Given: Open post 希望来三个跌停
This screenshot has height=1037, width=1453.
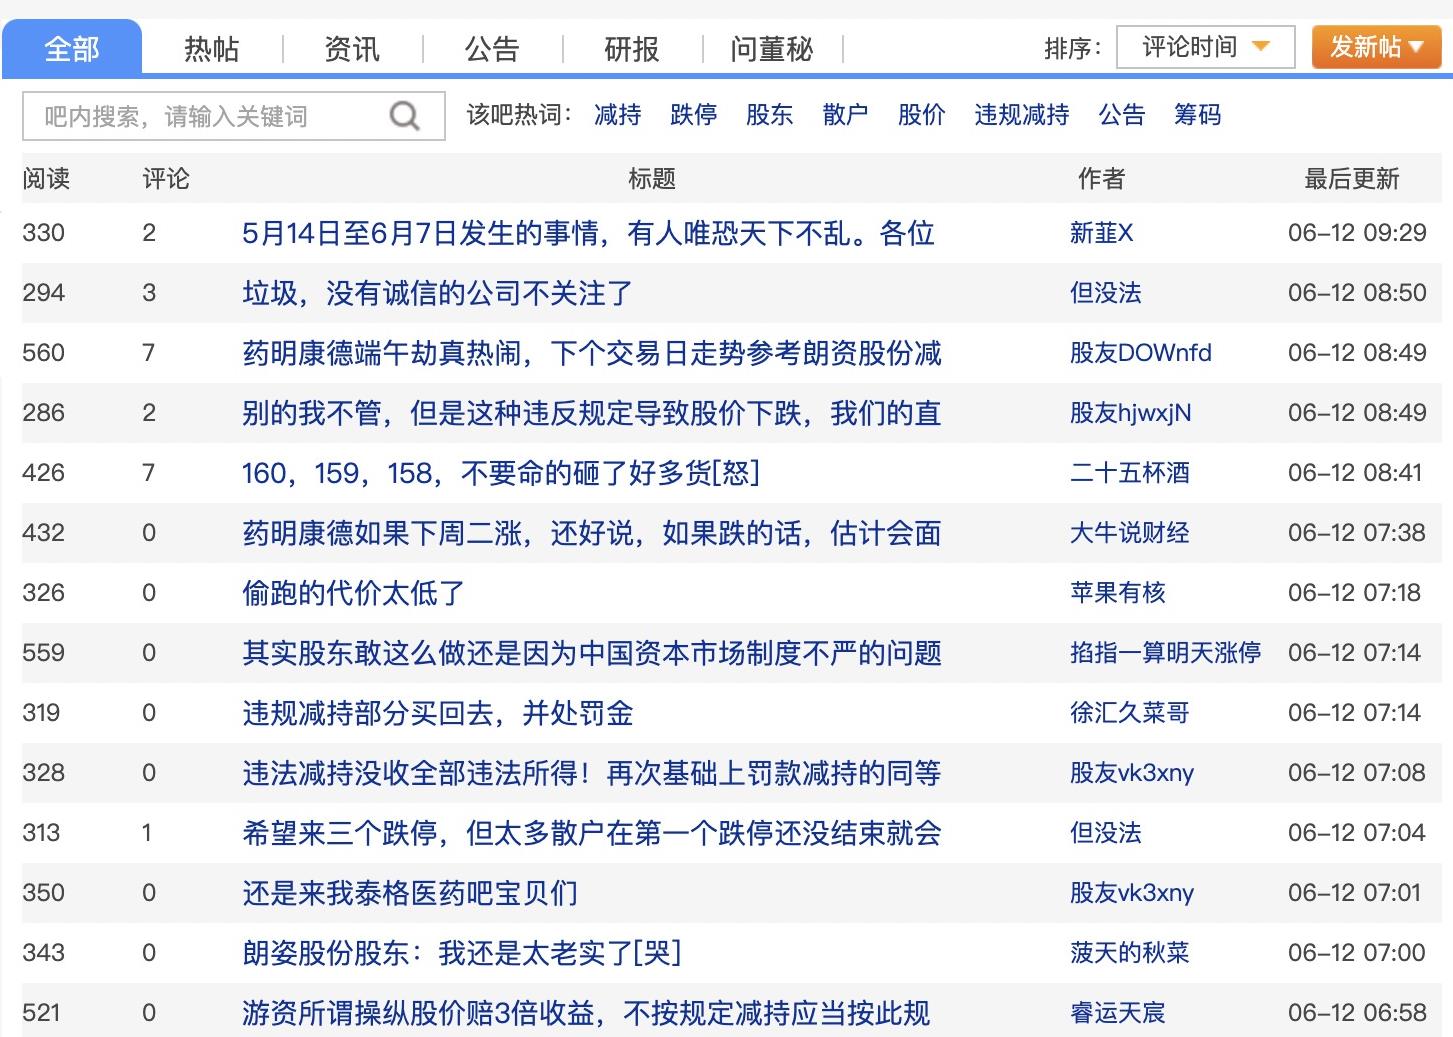Looking at the screenshot, I should (x=592, y=833).
